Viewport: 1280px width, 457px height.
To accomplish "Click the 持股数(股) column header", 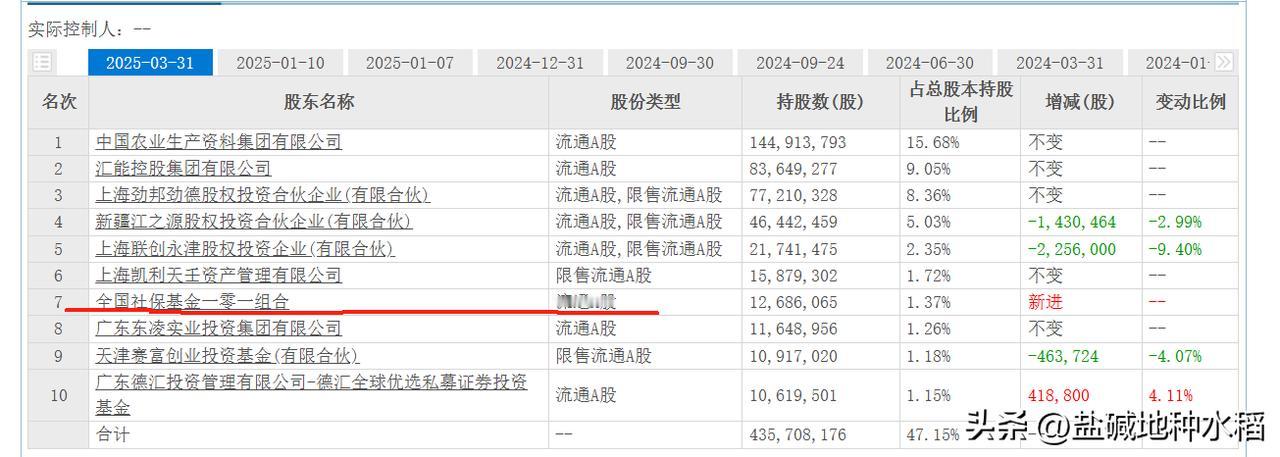I will [820, 101].
